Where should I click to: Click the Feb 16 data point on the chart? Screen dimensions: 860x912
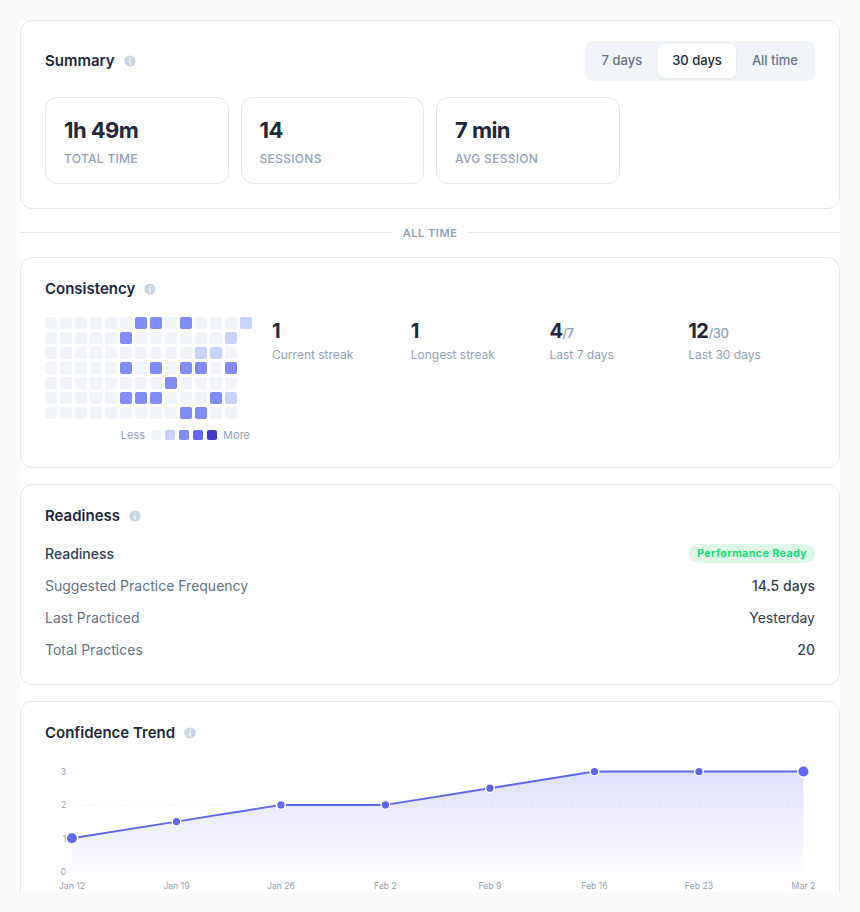click(594, 771)
